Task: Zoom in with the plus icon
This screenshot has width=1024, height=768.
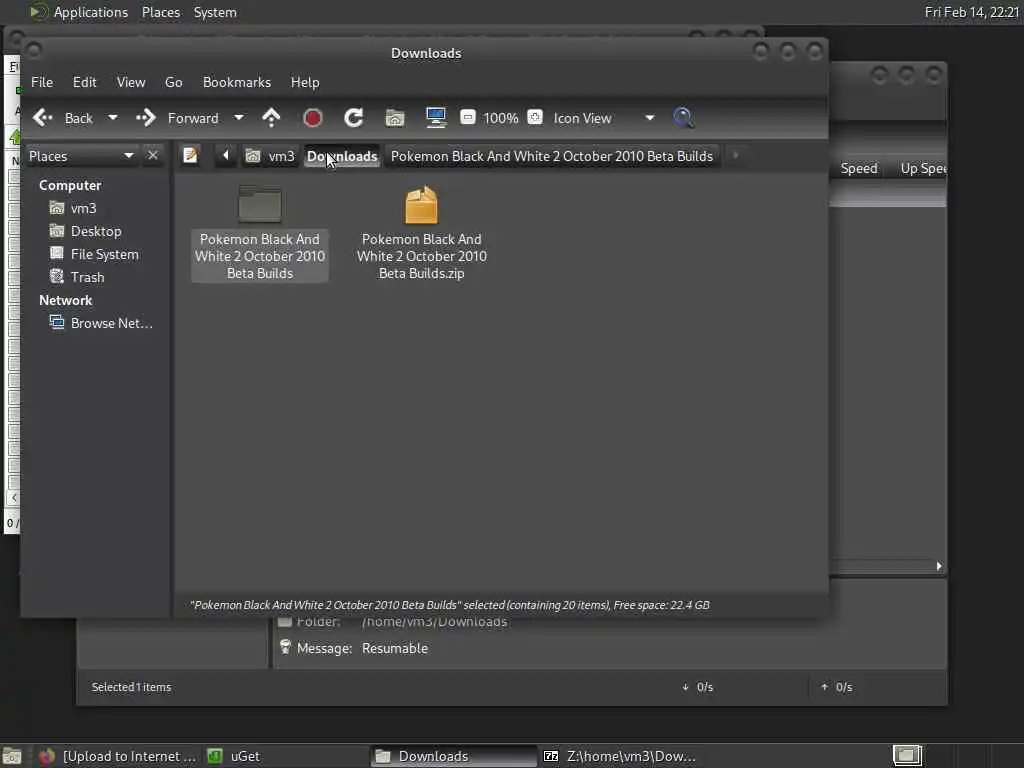Action: click(535, 118)
